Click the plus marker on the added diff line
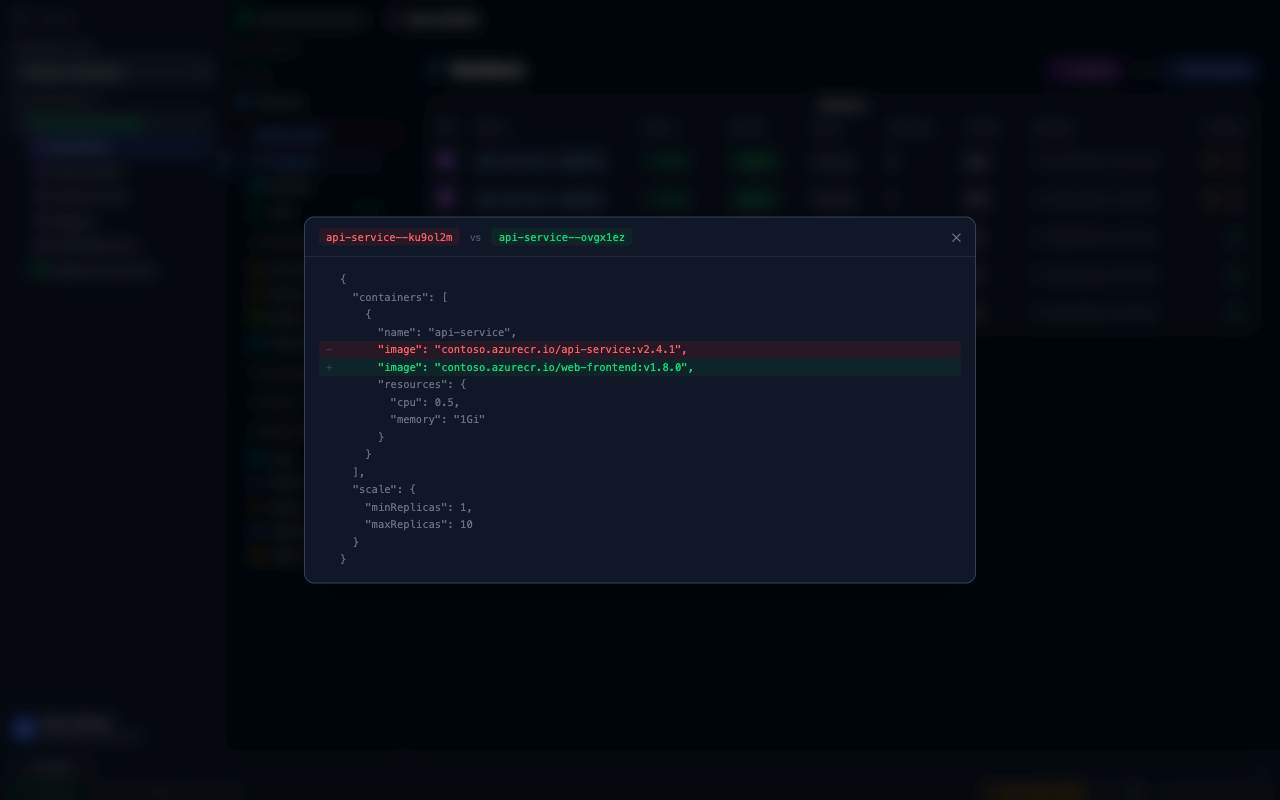Viewport: 1280px width, 800px height. (329, 367)
